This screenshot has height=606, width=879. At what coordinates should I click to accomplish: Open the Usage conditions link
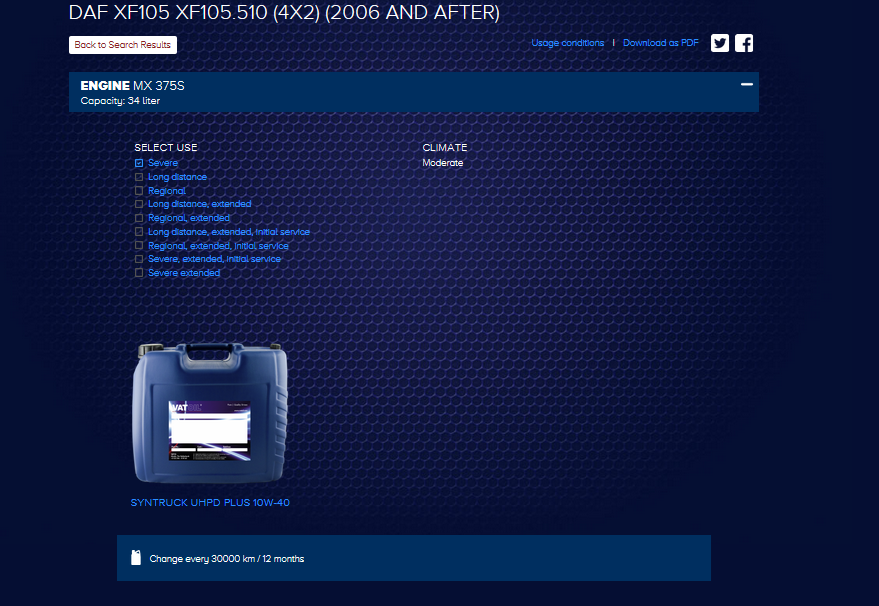tap(567, 43)
